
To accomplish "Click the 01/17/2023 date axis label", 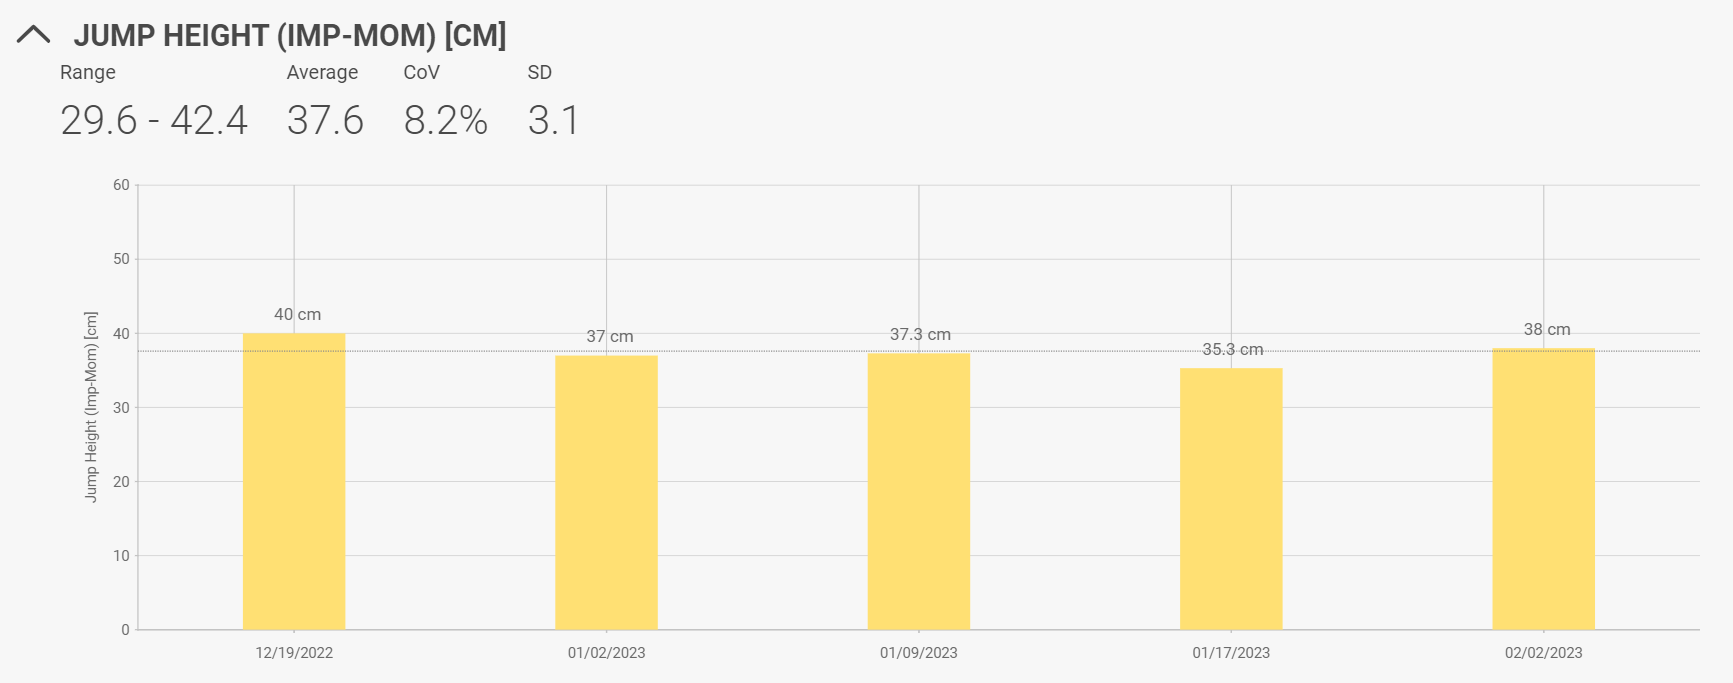I will pos(1231,653).
